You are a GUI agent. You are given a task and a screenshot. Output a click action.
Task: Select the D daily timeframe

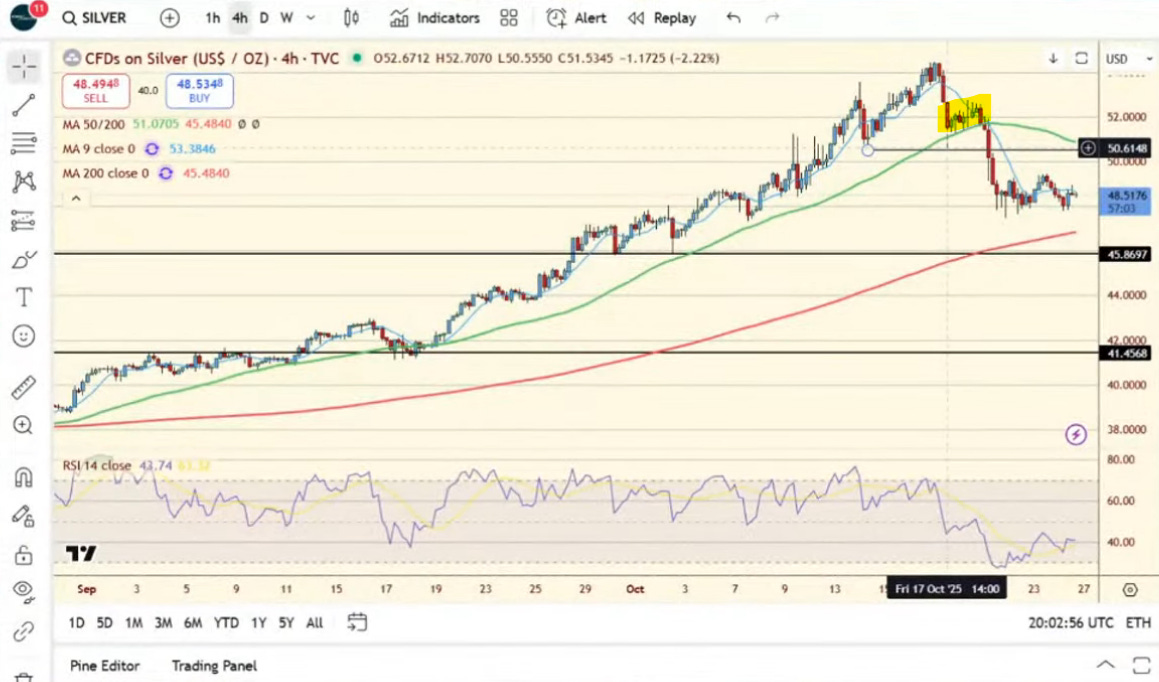coord(264,18)
